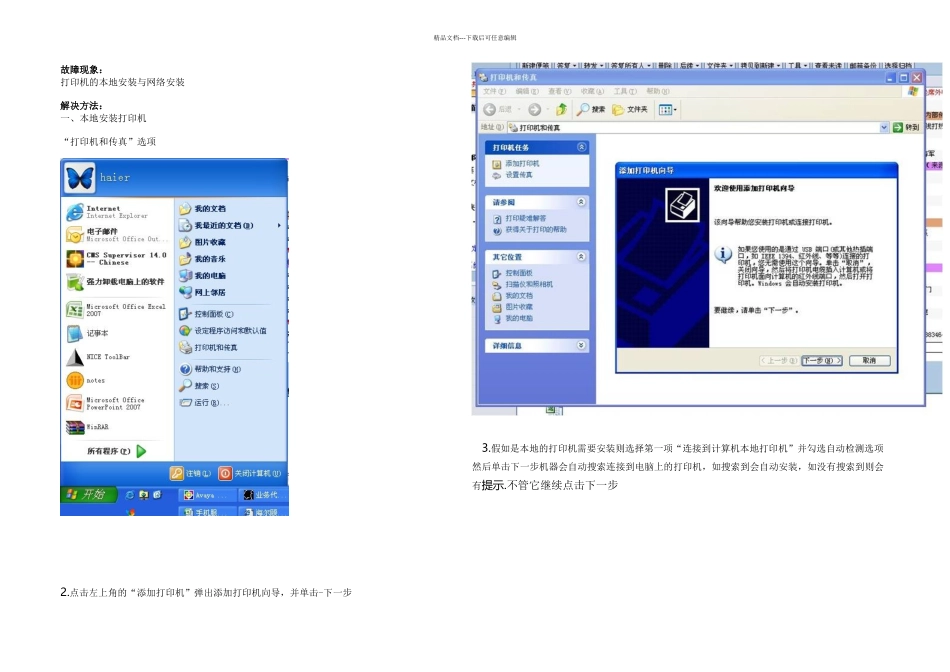Open 设定程序访问和默认值

224,331
